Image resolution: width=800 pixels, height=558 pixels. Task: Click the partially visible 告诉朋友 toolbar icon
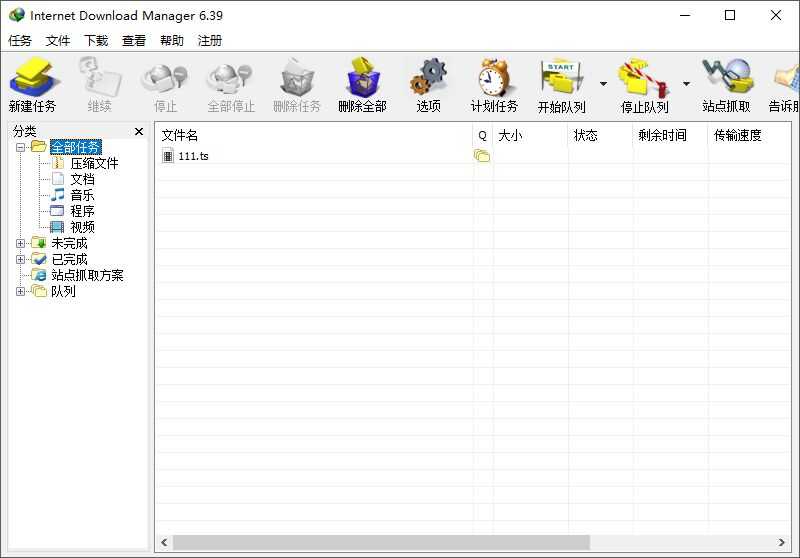(787, 78)
